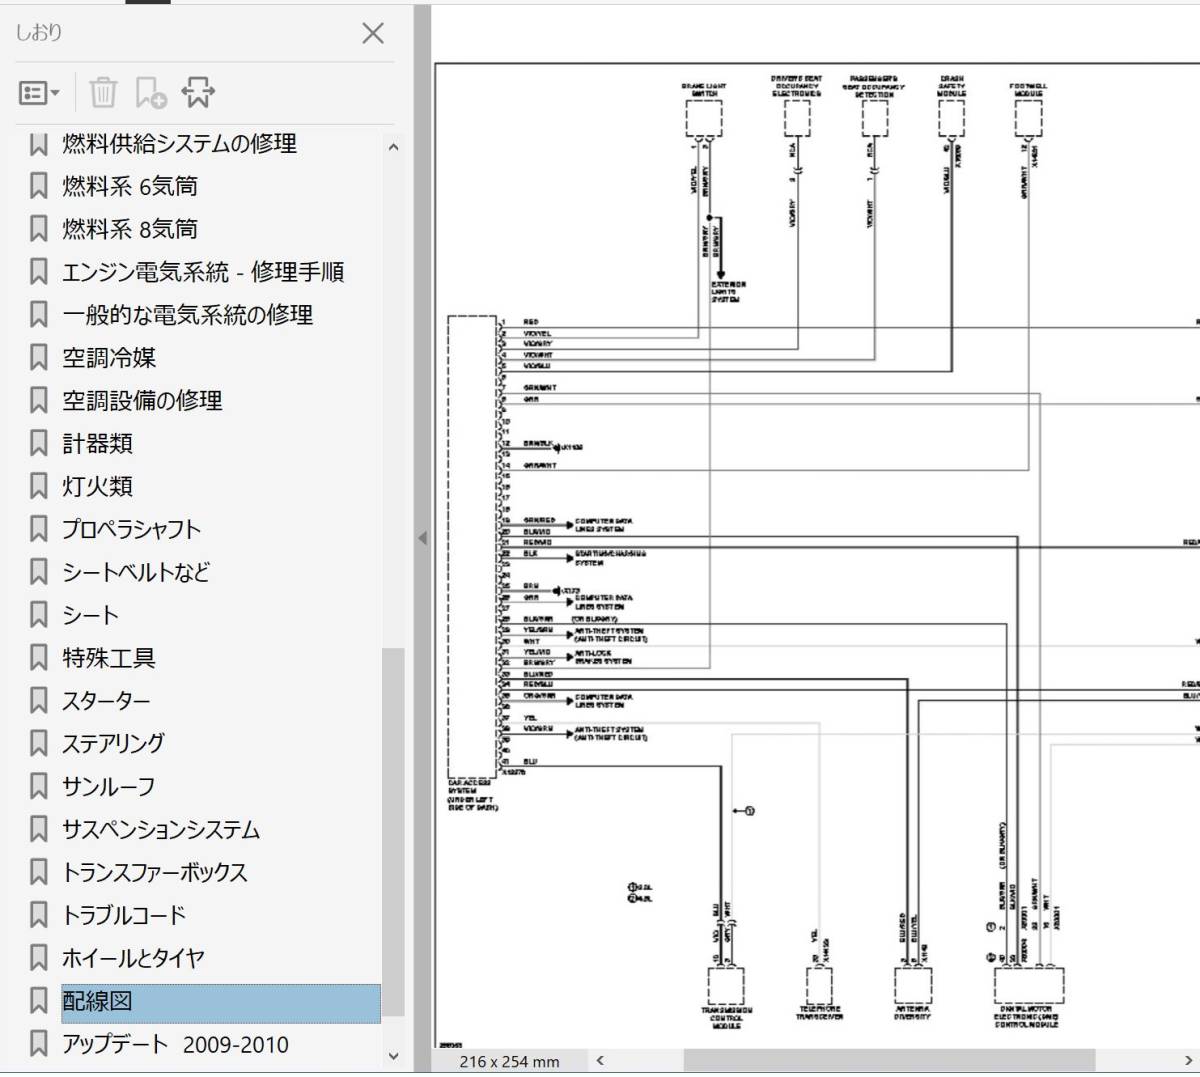Click the add new bookmark icon
Screen dimensions: 1200x1077
[x=151, y=92]
